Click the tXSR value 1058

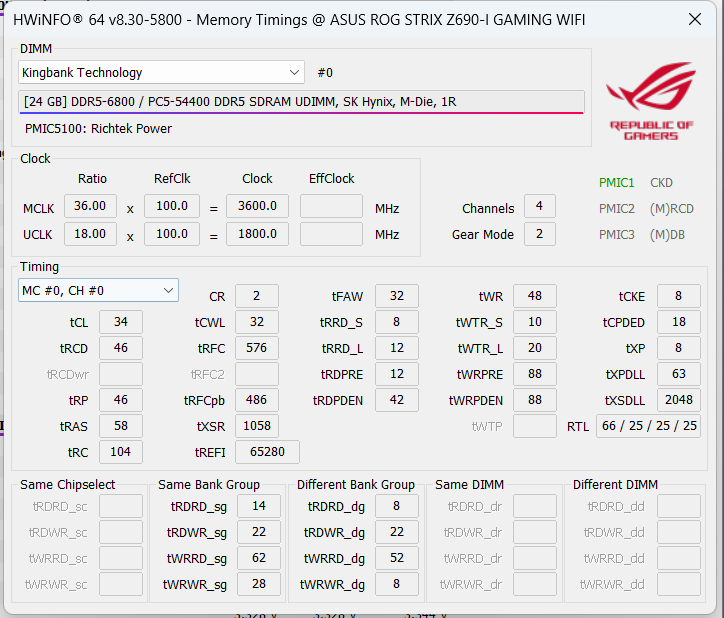coord(257,426)
